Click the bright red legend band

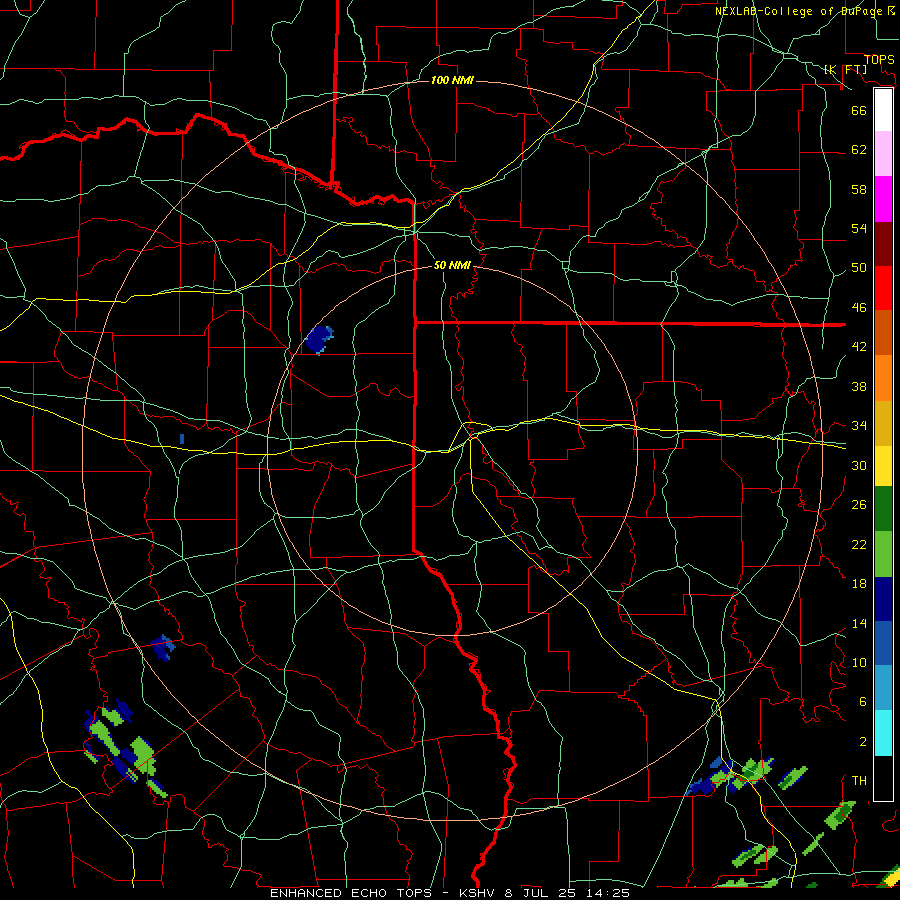(x=883, y=288)
